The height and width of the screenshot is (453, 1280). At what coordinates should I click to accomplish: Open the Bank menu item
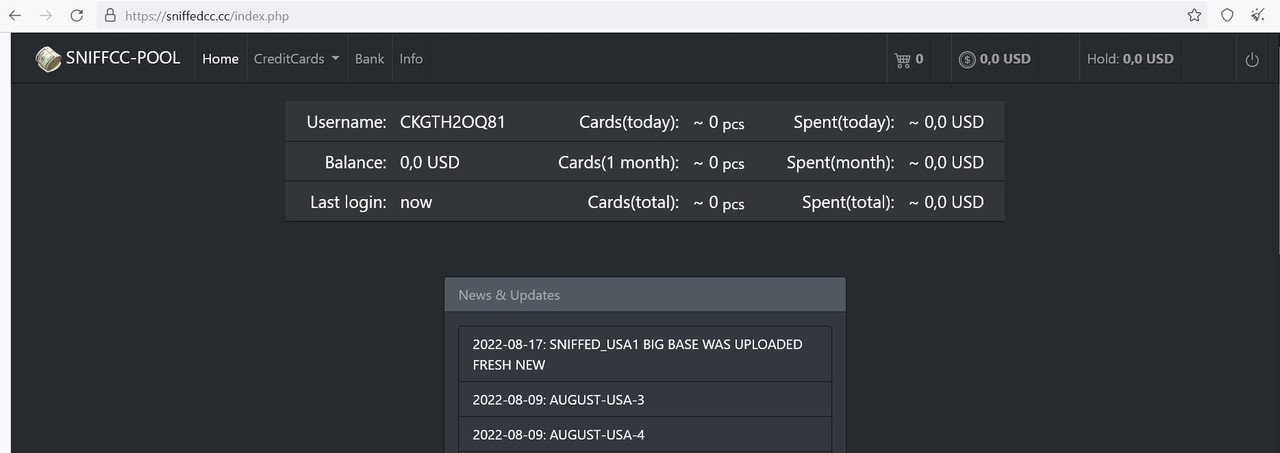369,59
